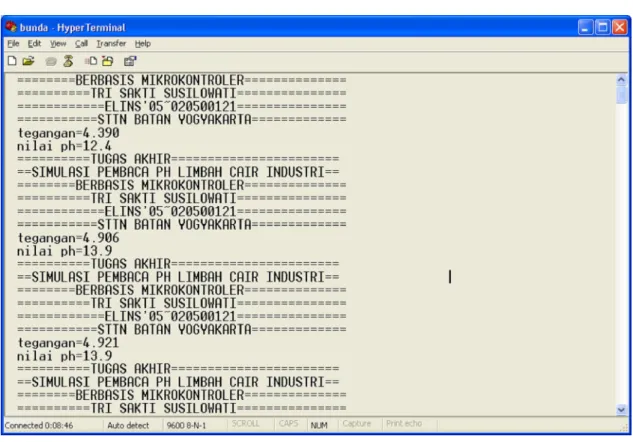Click the scrollbar up arrow
This screenshot has height=442, width=633.
point(621,80)
